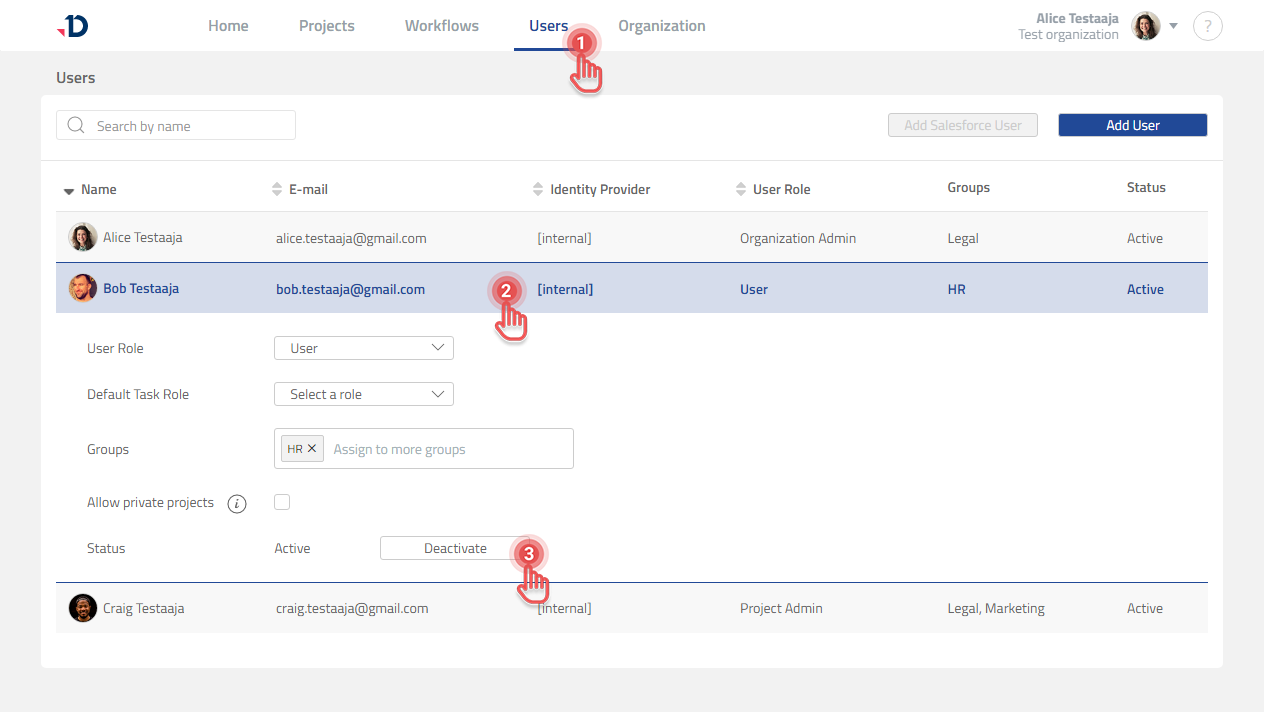
Task: Sort users by Name column arrow
Action: point(69,190)
